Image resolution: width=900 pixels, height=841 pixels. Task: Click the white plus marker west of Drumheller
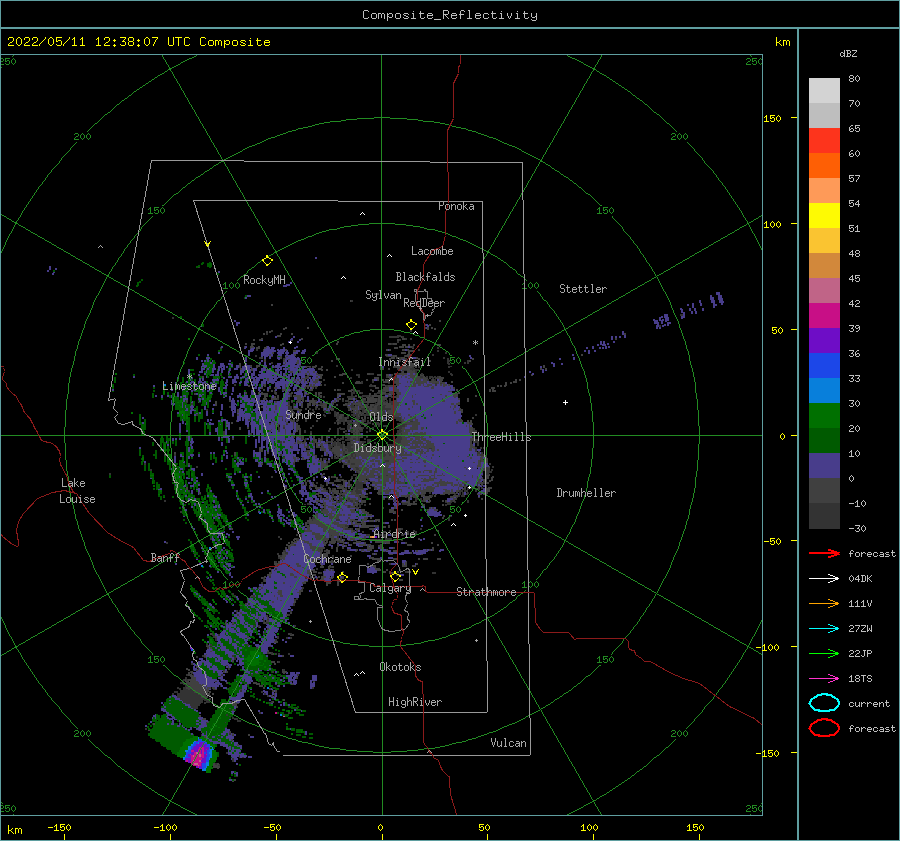[565, 402]
